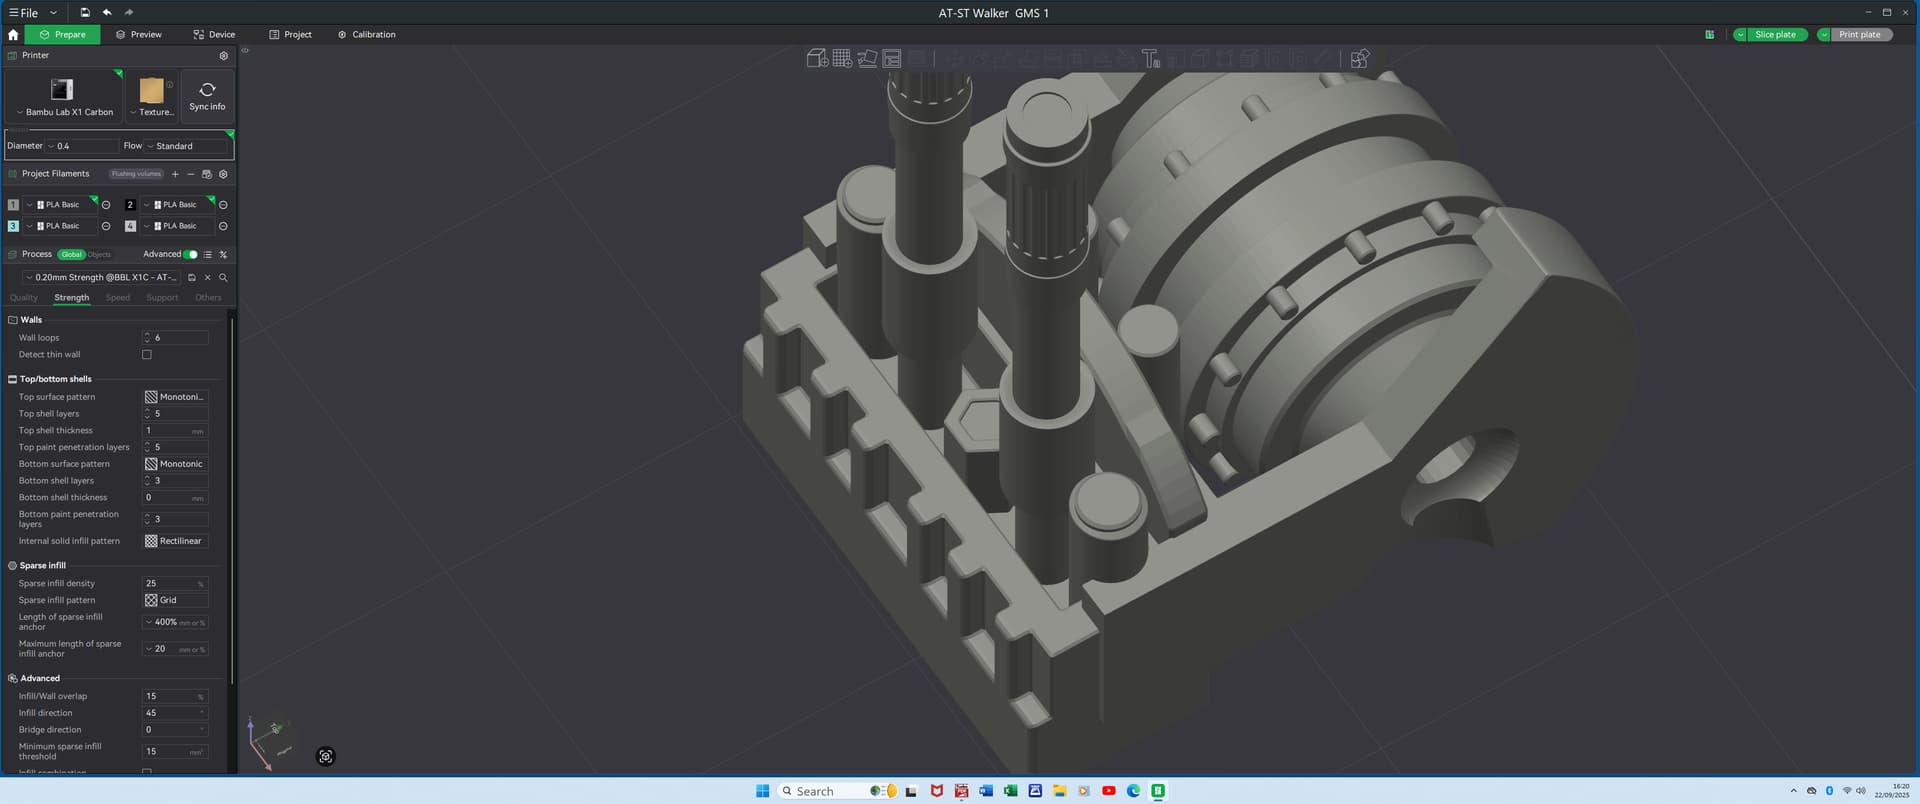This screenshot has height=804, width=1920.
Task: Click filament 2 black color swatch
Action: 130,205
